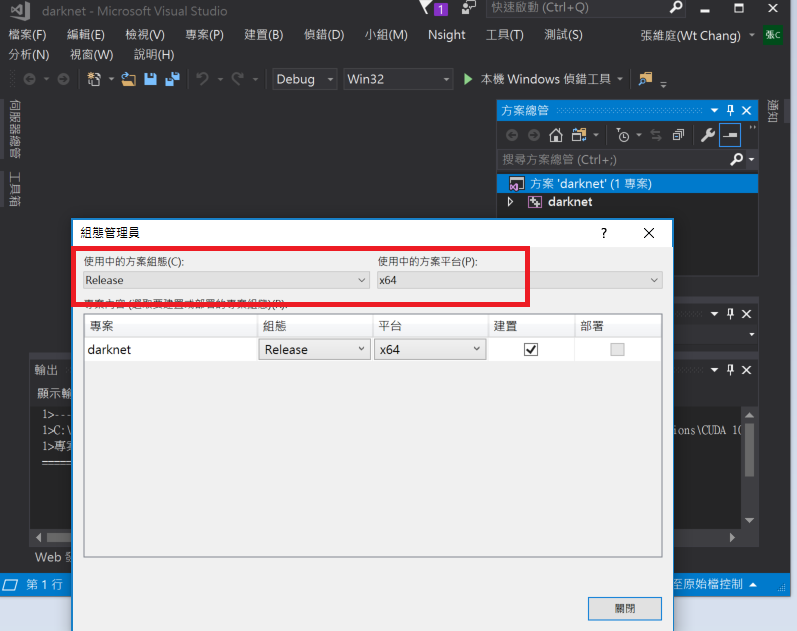
Task: Click the quick launch search magnifier icon
Action: tap(676, 7)
